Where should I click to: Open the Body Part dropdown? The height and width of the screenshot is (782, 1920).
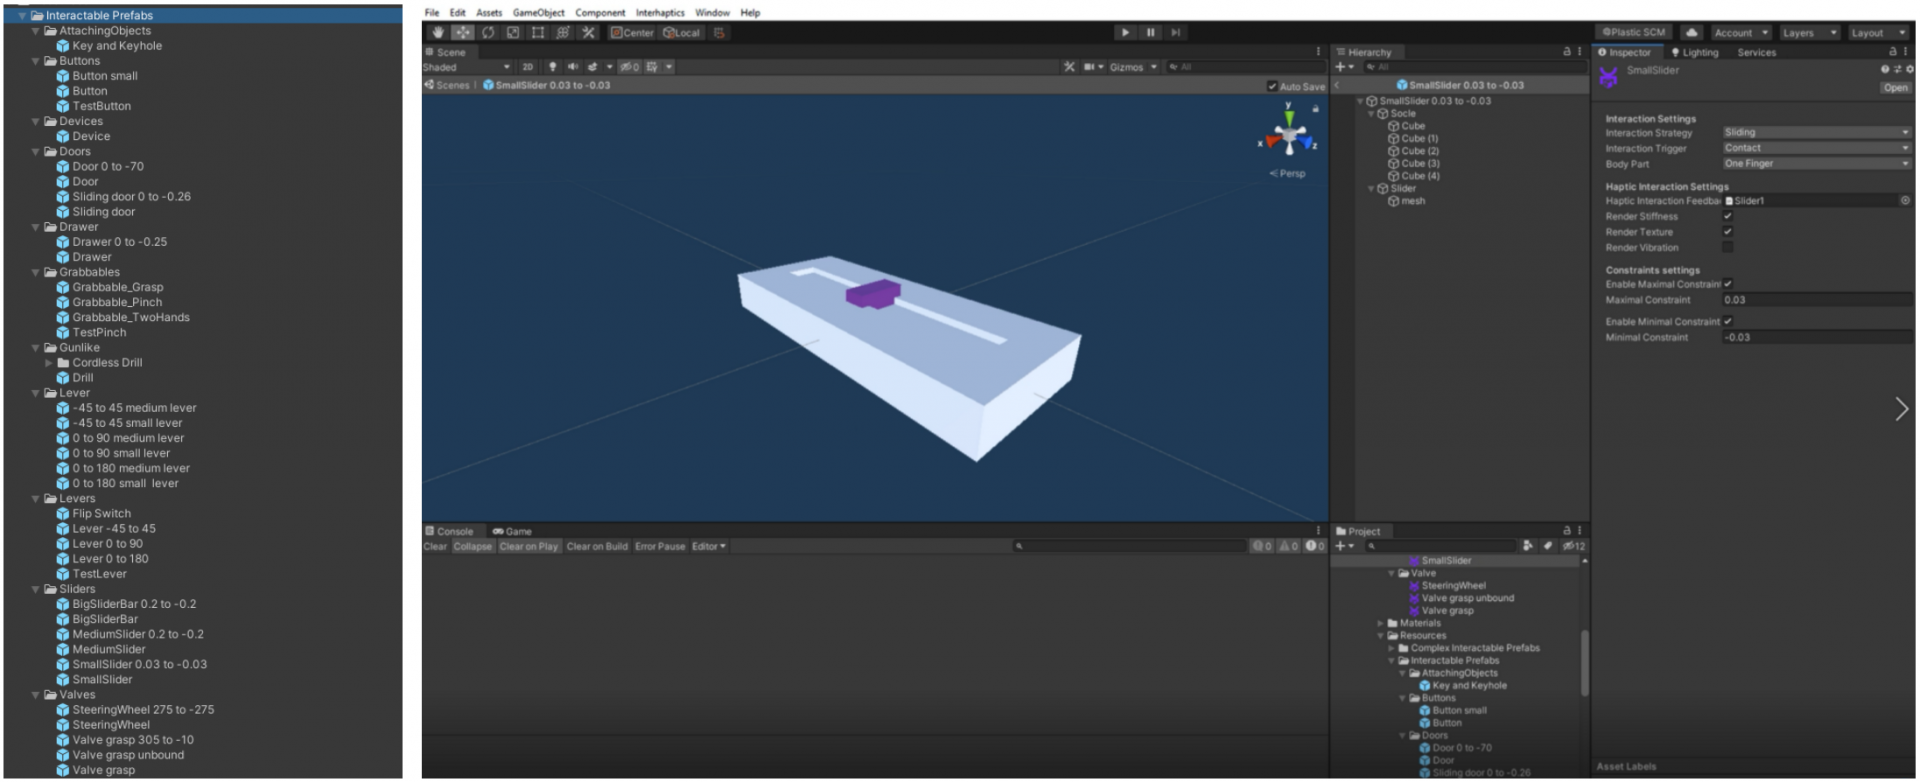1816,164
